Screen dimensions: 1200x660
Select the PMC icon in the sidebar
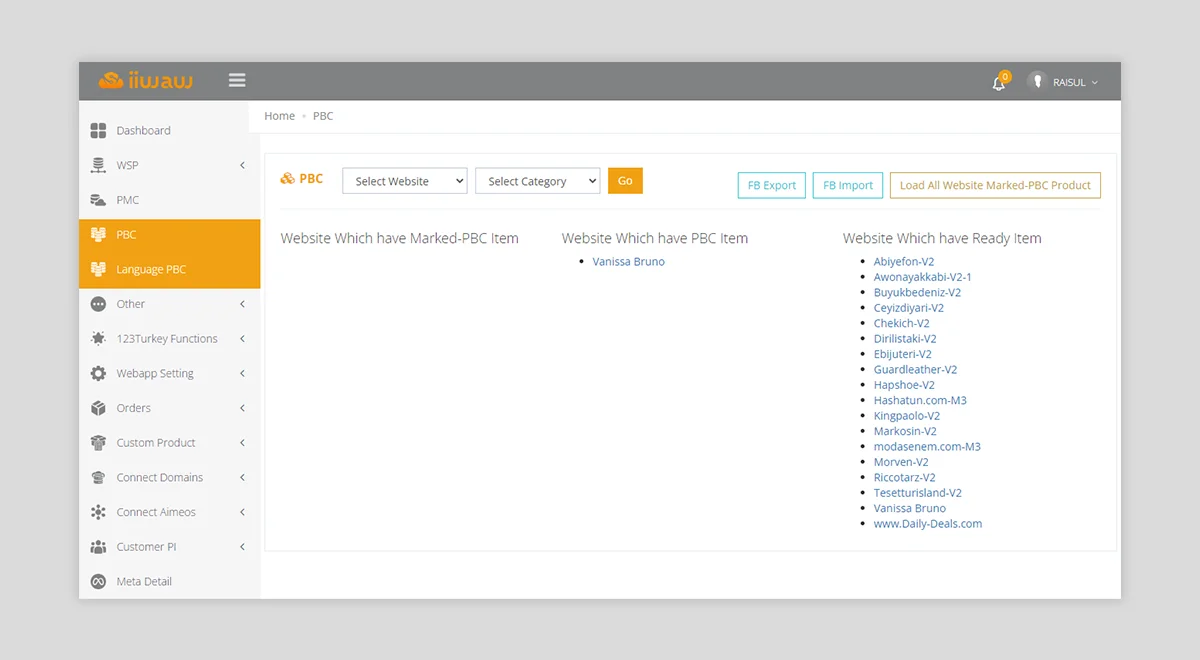pyautogui.click(x=97, y=199)
